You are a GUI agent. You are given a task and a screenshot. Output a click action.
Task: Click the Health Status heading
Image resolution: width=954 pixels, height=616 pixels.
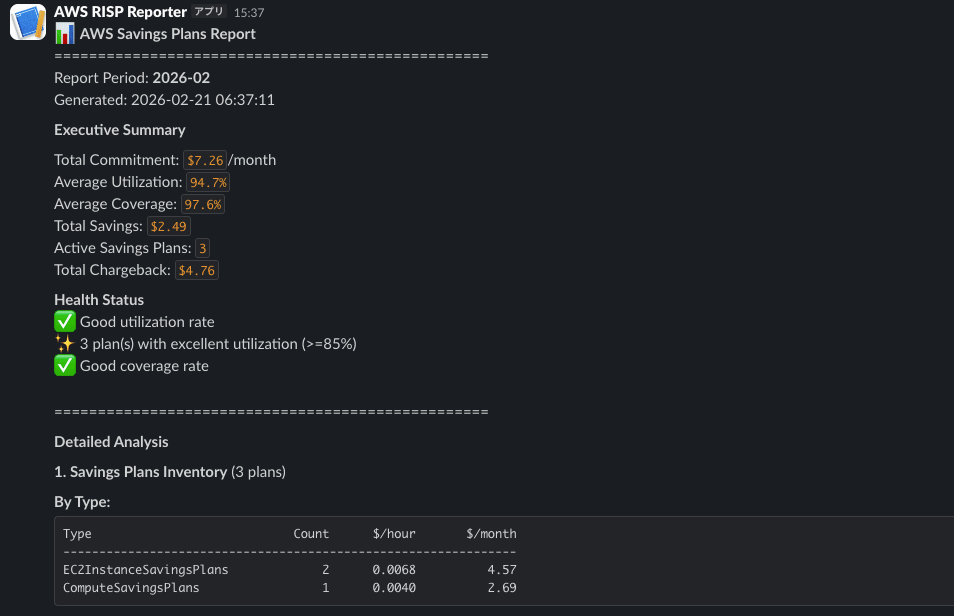[x=99, y=300]
